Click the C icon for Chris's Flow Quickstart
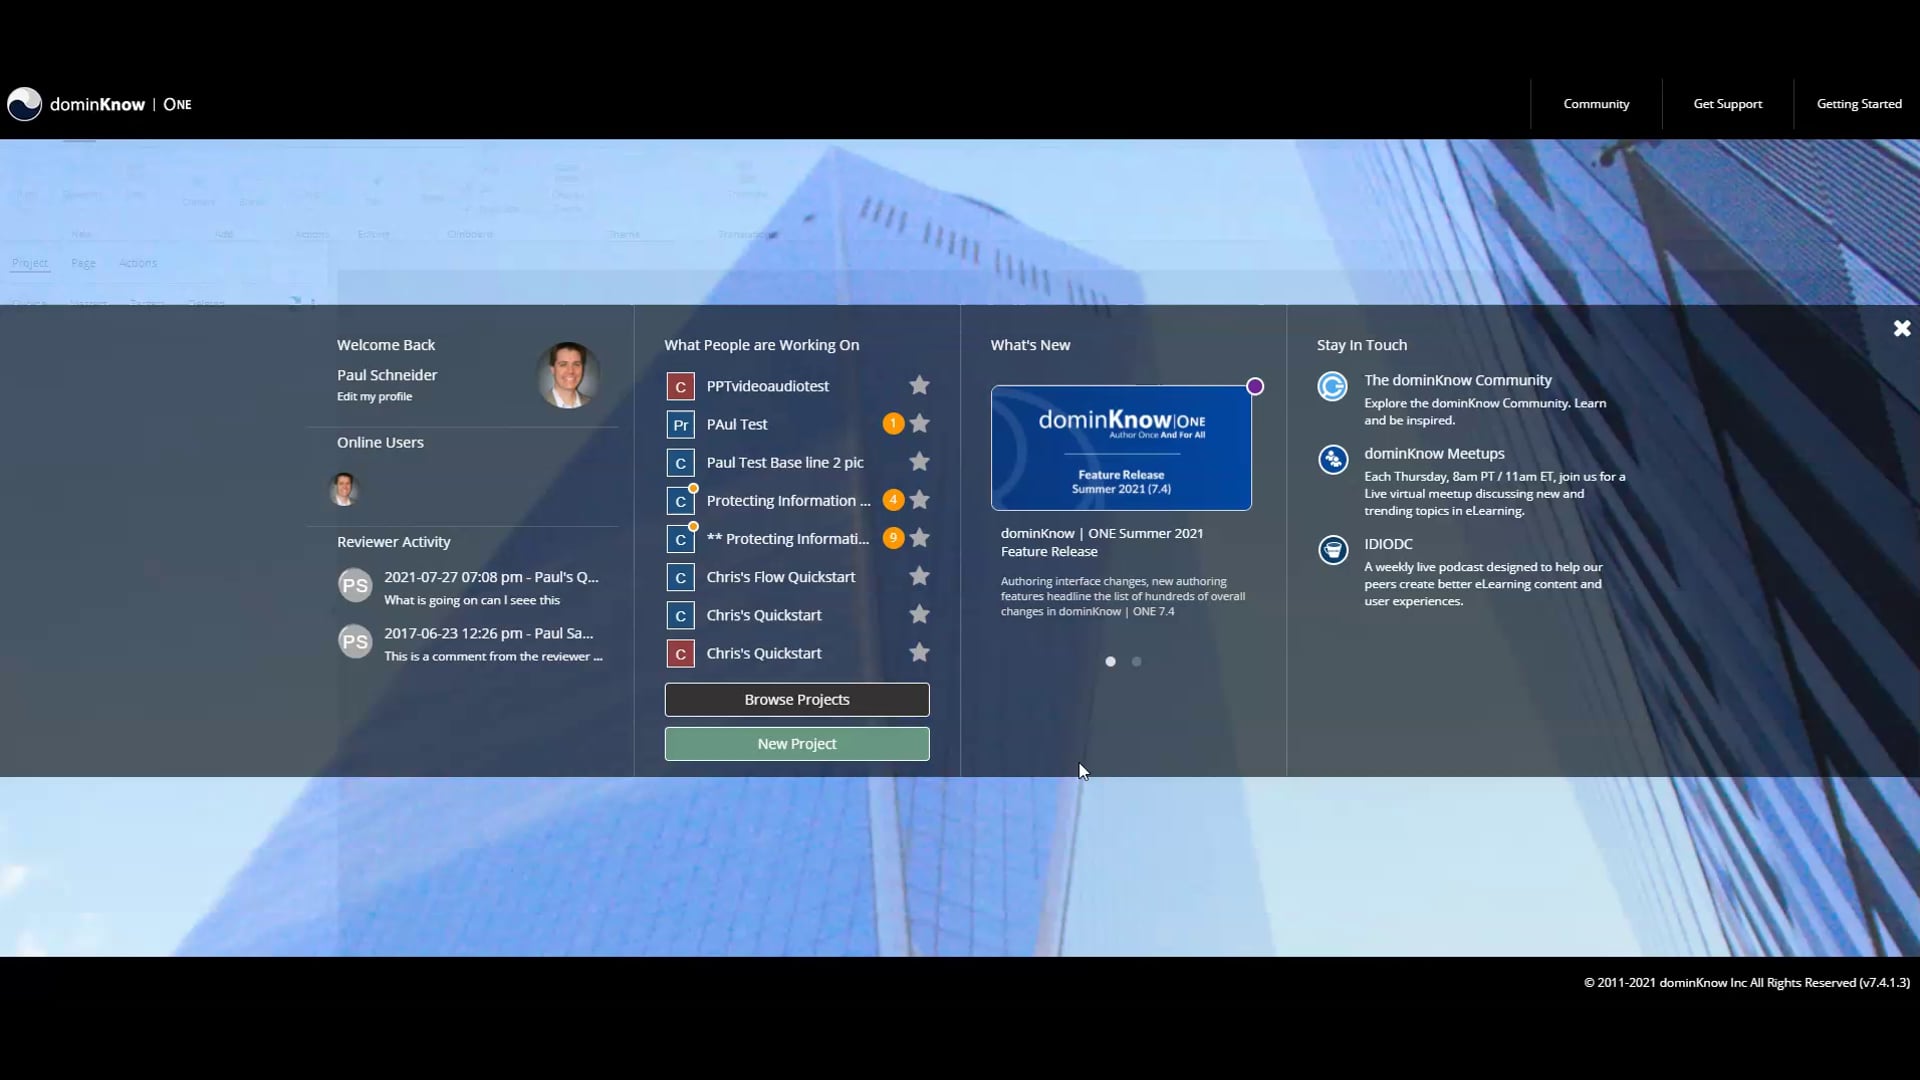This screenshot has height=1080, width=1920. [x=680, y=577]
